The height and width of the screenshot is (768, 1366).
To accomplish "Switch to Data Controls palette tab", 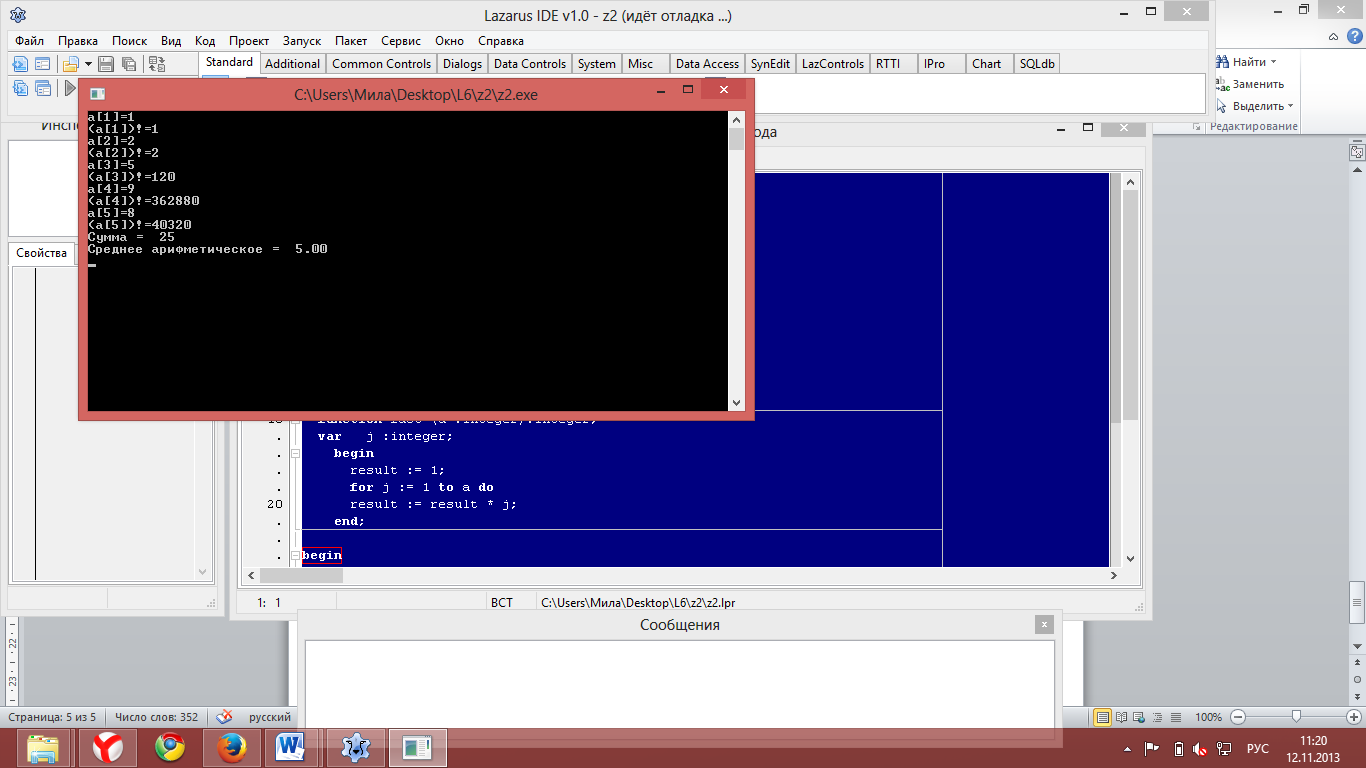I will point(530,63).
